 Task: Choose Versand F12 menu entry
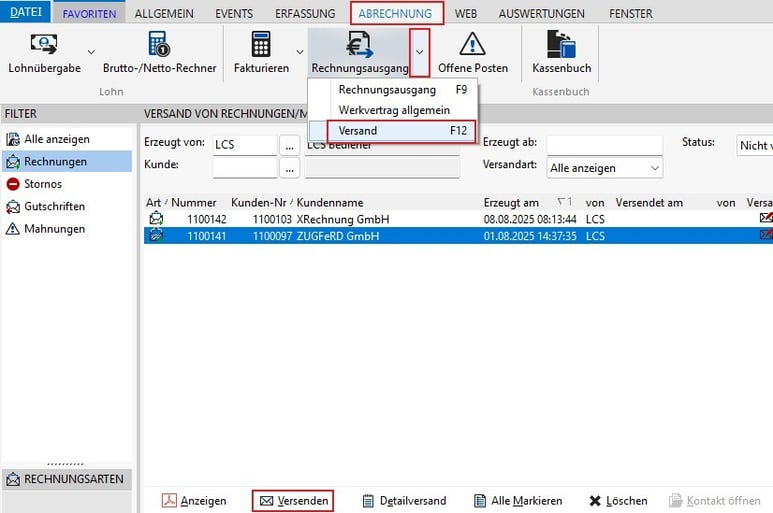(402, 131)
